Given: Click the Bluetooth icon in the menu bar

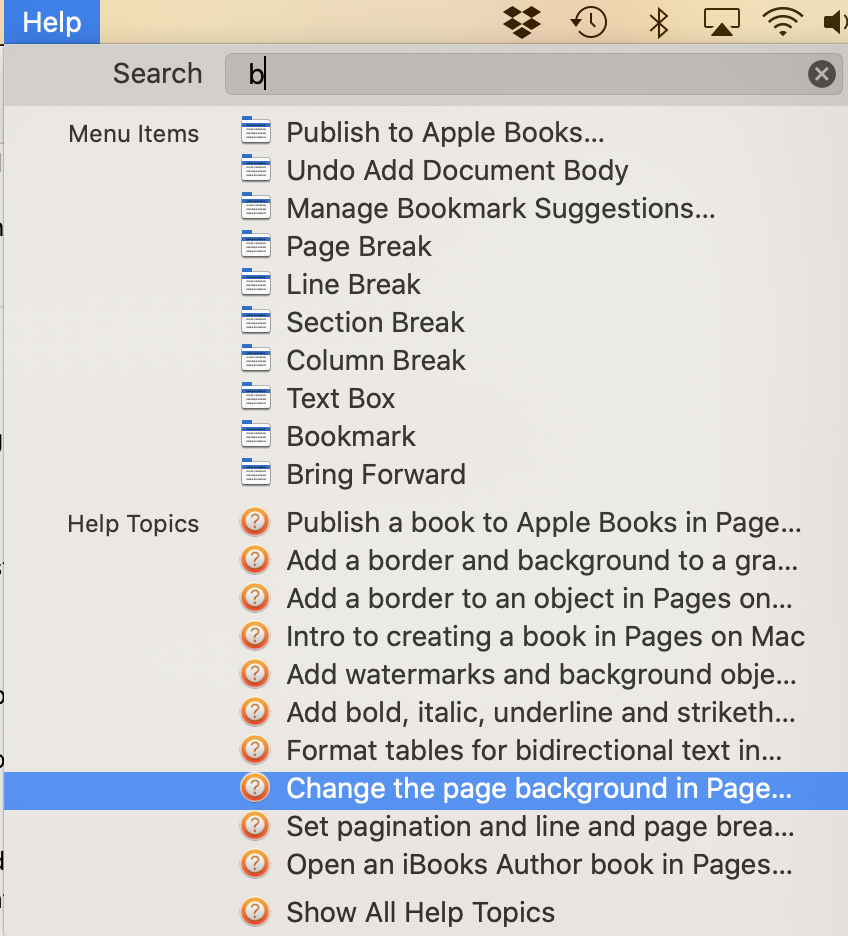Looking at the screenshot, I should click(x=659, y=23).
